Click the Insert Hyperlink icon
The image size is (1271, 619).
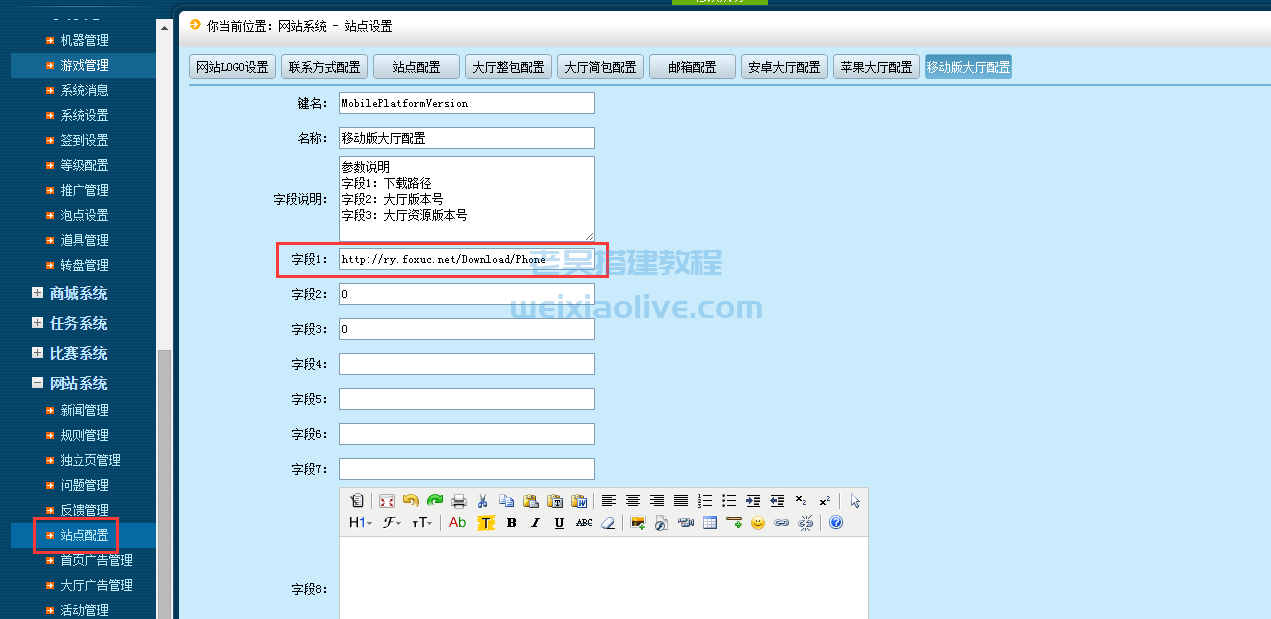coord(781,524)
